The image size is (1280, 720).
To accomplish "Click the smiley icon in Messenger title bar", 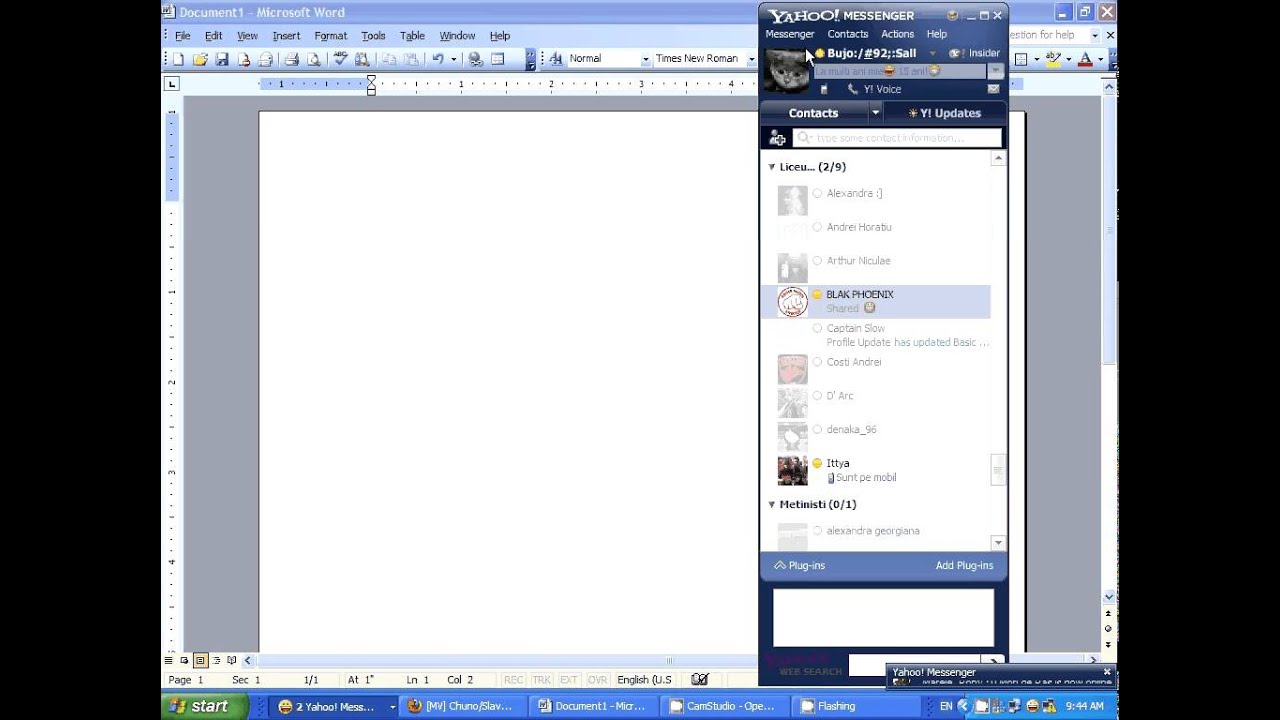I will pyautogui.click(x=952, y=15).
